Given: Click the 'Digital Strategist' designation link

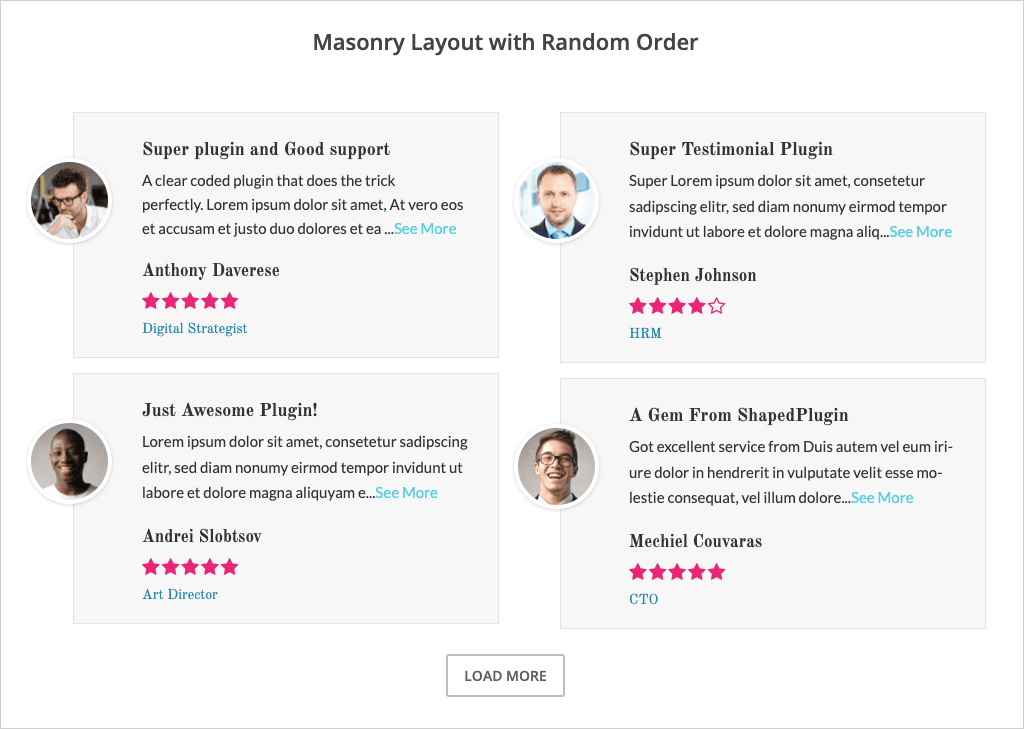Looking at the screenshot, I should point(194,329).
